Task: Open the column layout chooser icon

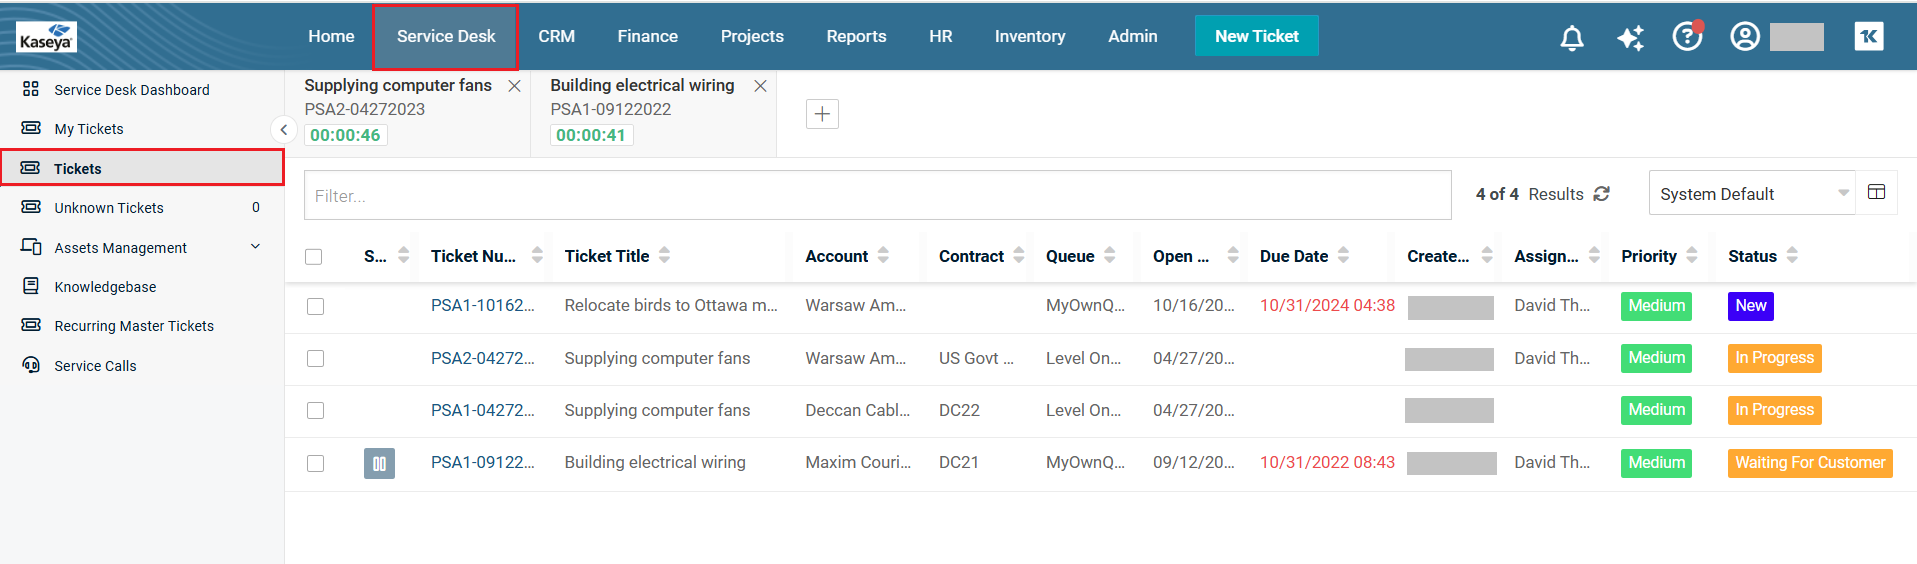Action: (1876, 193)
